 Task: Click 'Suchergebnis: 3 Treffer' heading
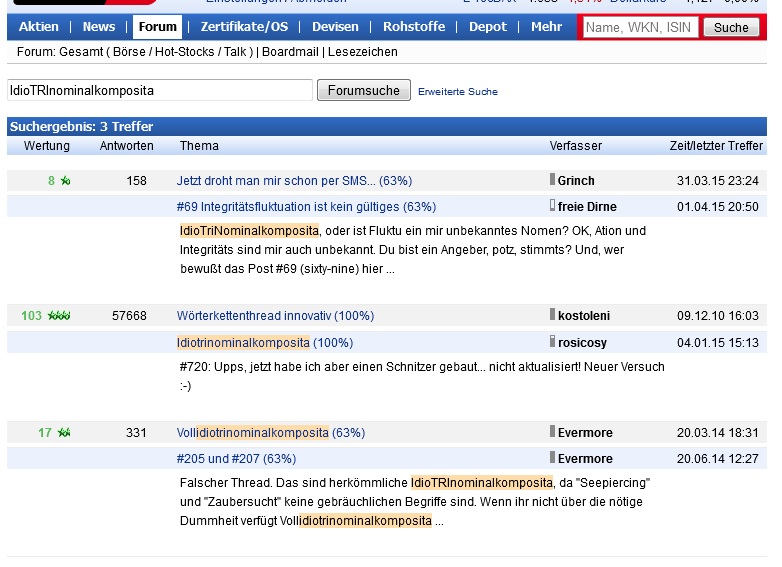point(81,127)
